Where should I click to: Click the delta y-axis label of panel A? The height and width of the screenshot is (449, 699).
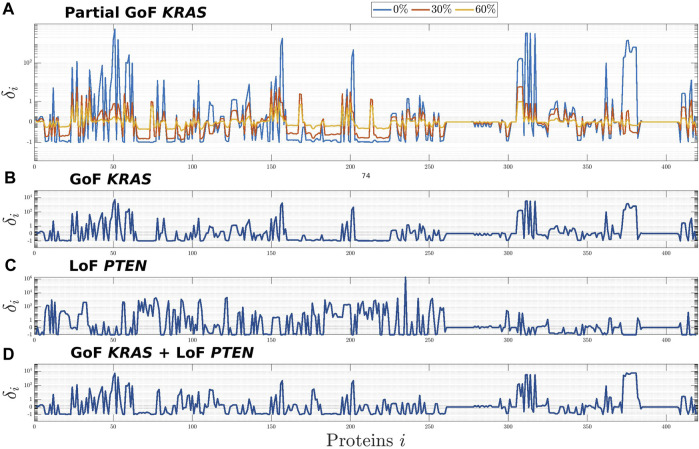15,96
